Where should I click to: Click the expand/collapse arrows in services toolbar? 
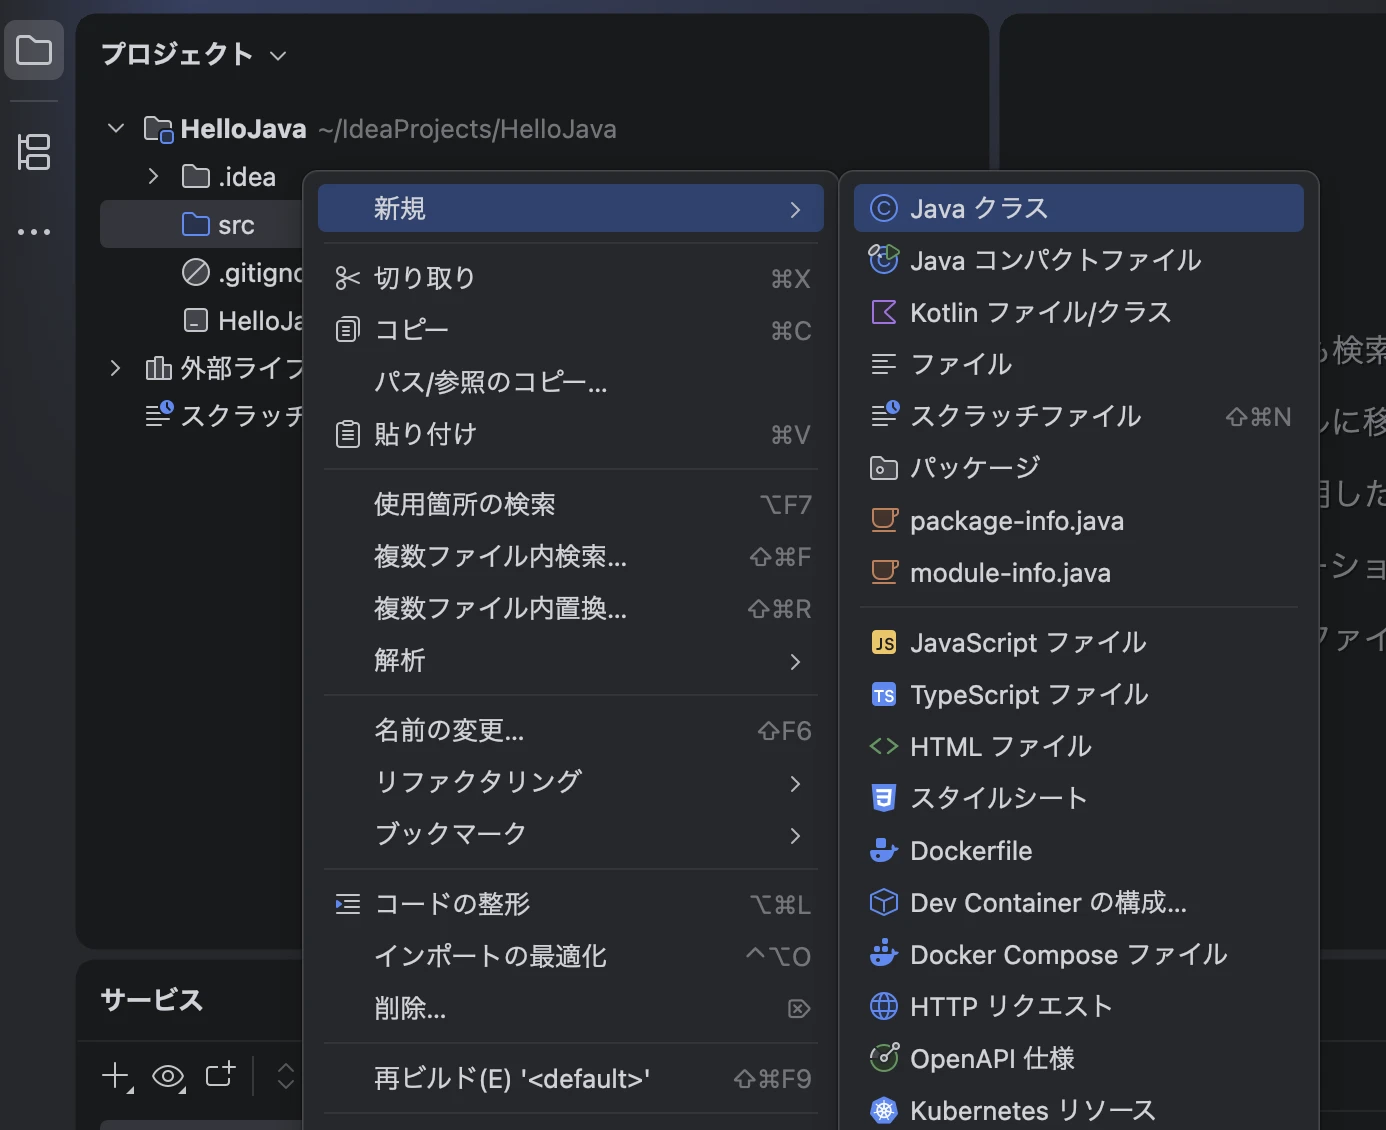(285, 1076)
